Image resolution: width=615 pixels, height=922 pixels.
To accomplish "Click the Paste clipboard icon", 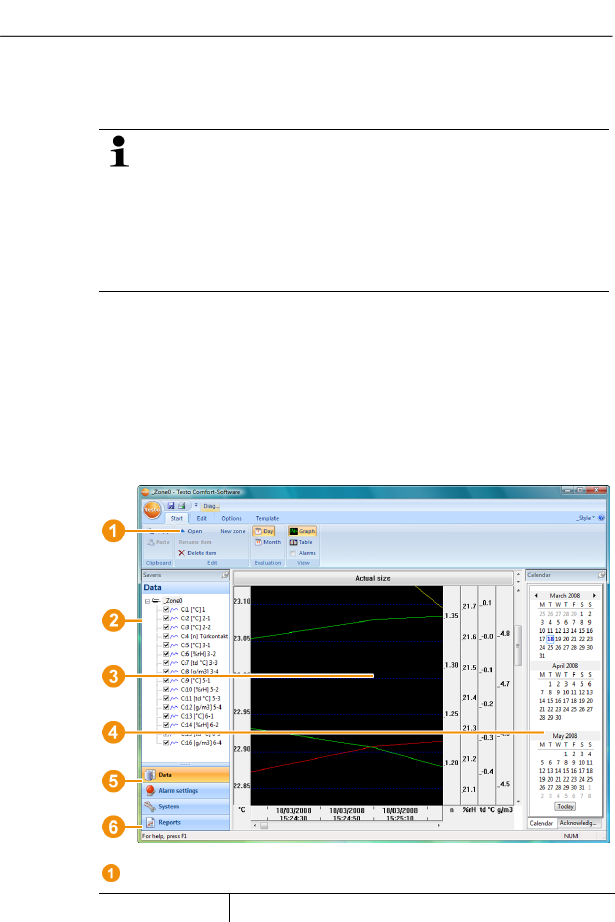I will [151, 542].
